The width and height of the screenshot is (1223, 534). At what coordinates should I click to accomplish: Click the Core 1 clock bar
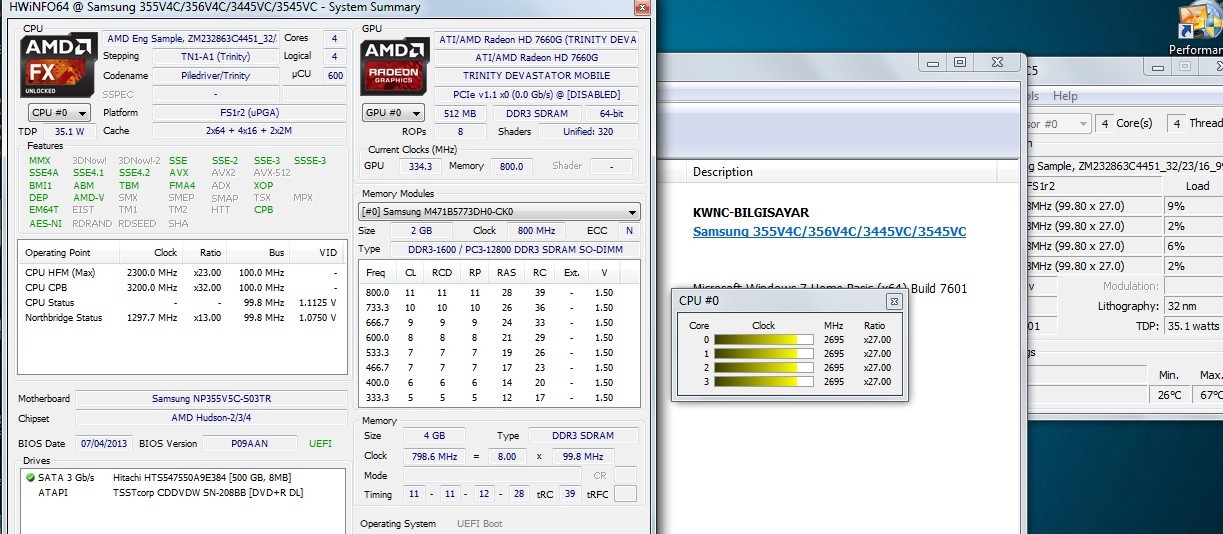(x=764, y=353)
